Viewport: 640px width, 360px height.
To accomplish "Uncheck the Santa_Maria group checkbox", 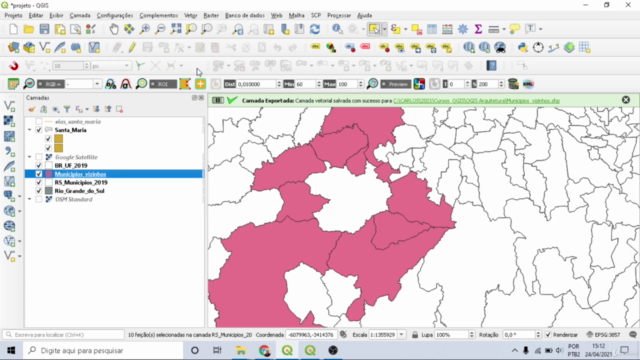I will coord(39,130).
